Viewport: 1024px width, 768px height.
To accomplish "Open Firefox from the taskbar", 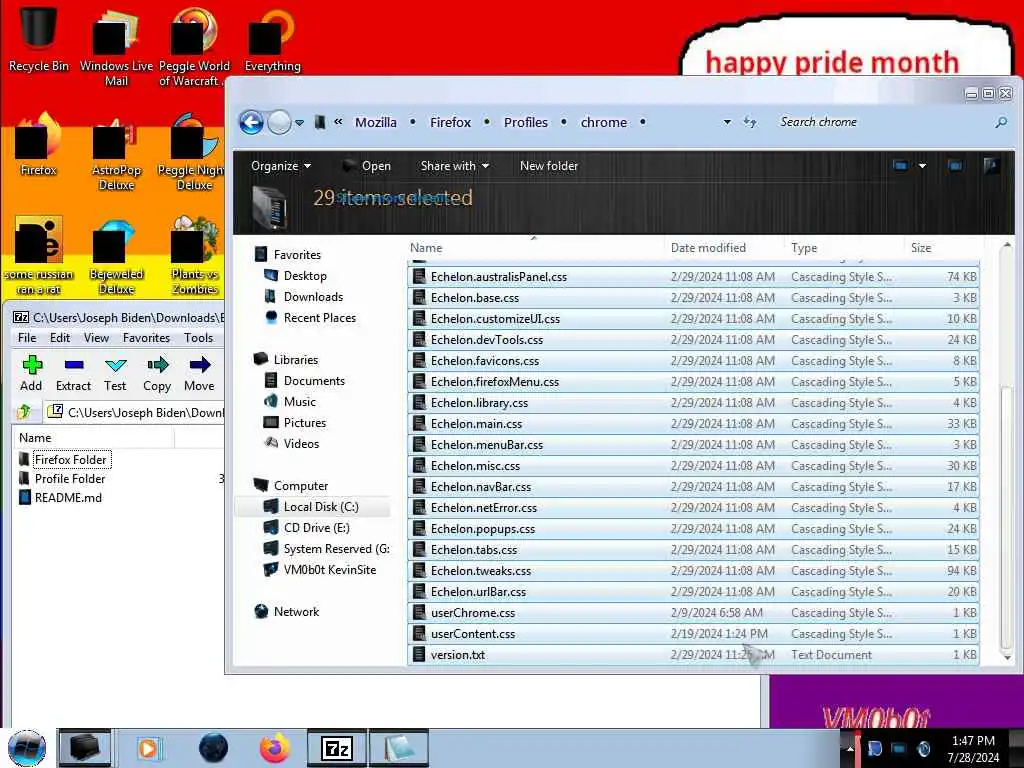I will point(275,748).
